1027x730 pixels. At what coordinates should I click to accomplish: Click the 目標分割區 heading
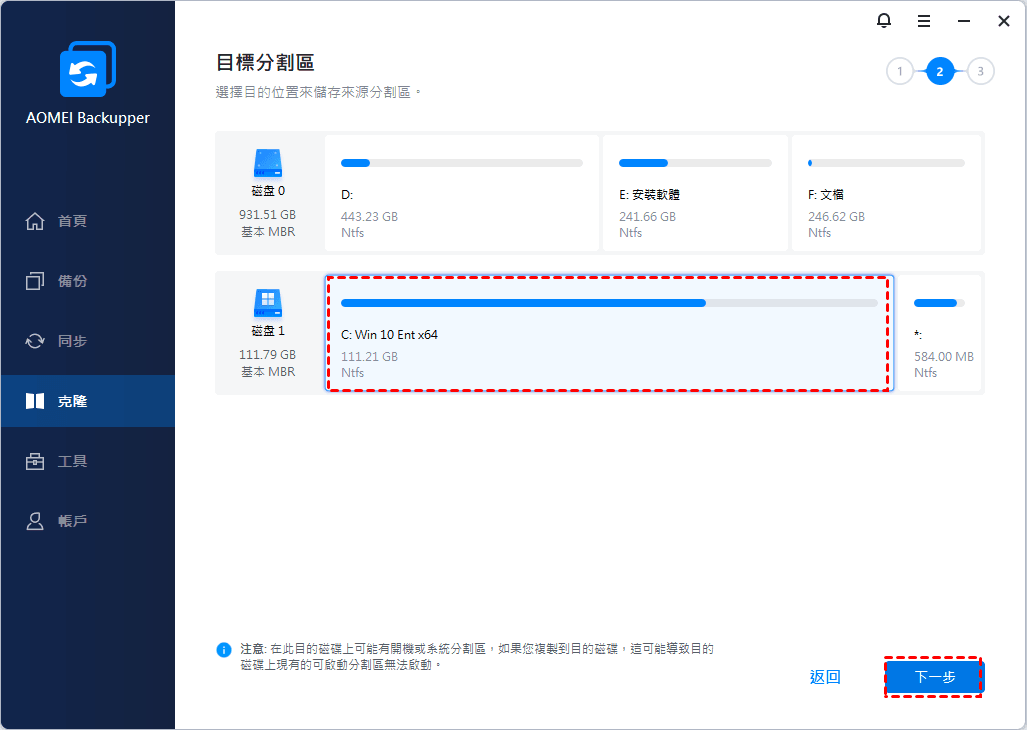pos(265,63)
